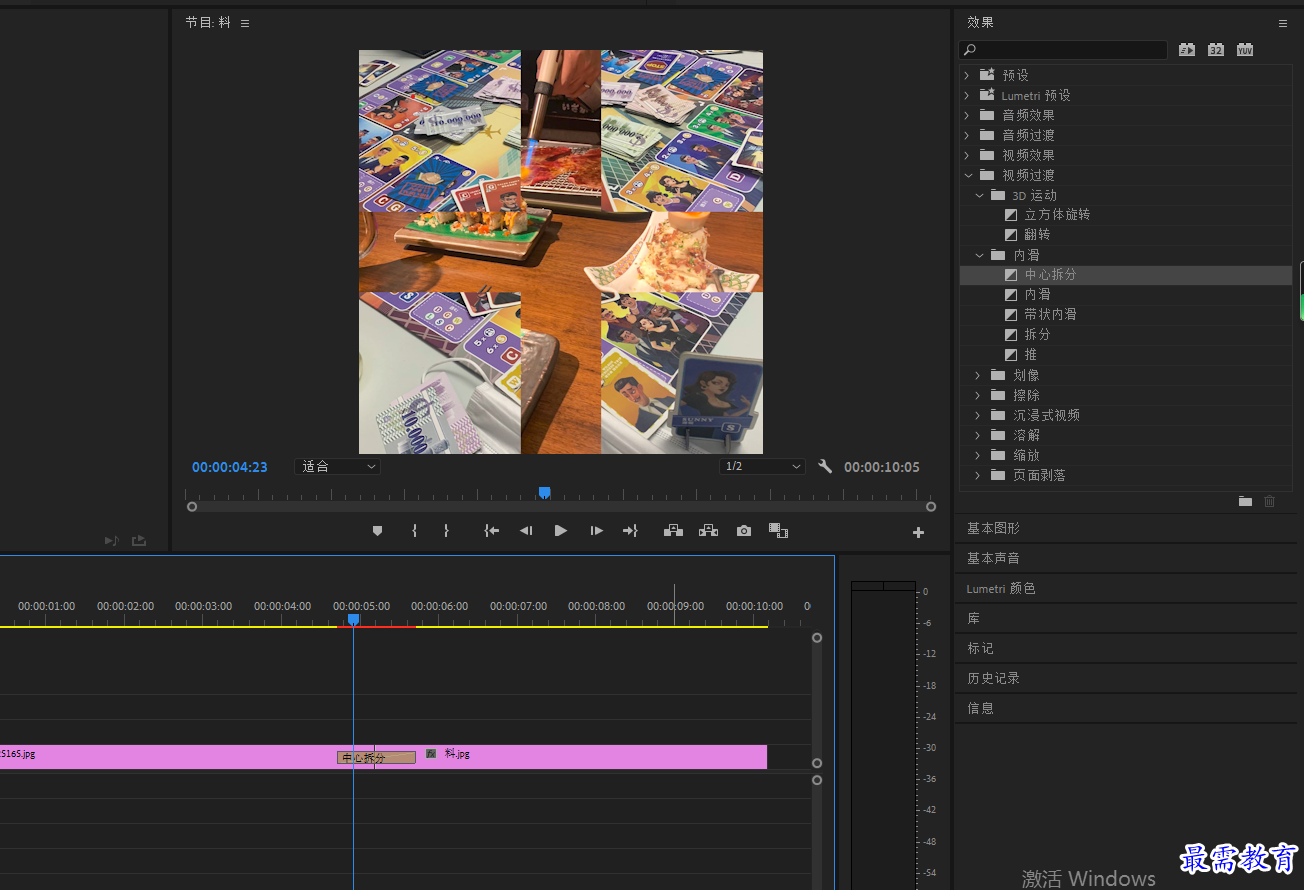Collapse the 视频过渡 folder
The width and height of the screenshot is (1304, 890).
tap(967, 175)
